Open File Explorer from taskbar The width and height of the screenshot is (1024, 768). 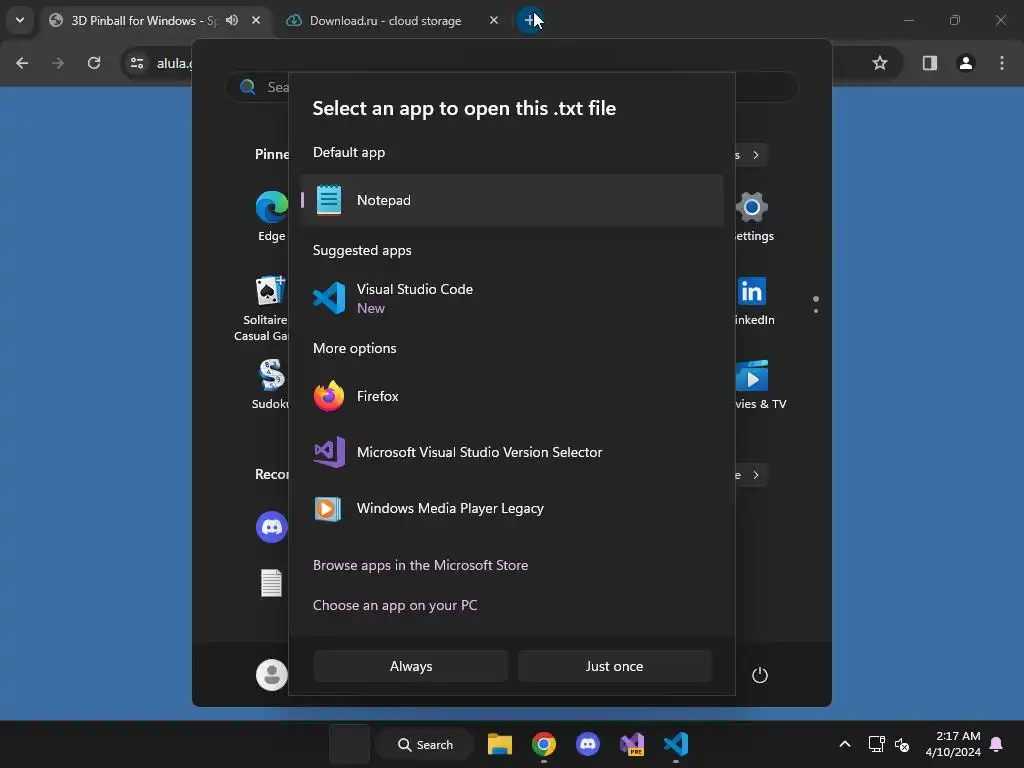[x=500, y=744]
